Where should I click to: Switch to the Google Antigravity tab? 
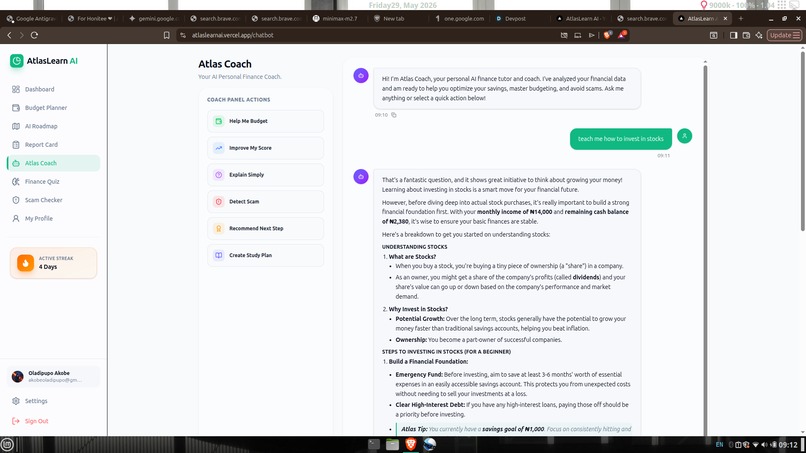(x=31, y=19)
